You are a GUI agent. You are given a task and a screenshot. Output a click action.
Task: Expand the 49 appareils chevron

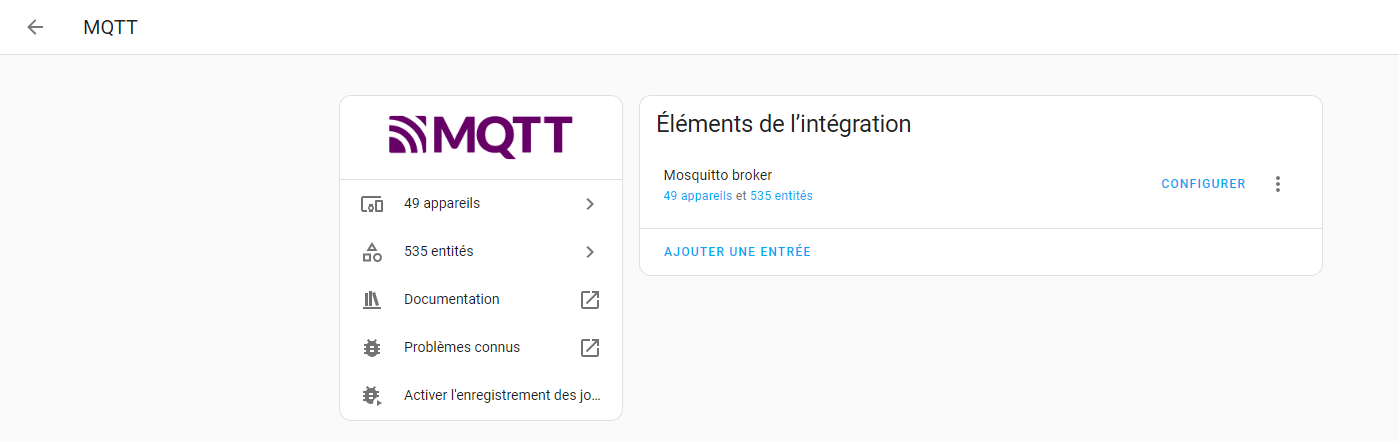click(x=590, y=204)
